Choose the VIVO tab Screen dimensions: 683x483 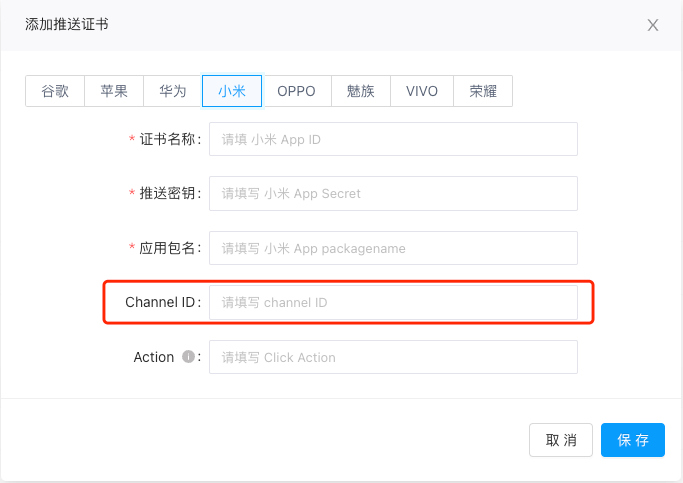tap(422, 91)
